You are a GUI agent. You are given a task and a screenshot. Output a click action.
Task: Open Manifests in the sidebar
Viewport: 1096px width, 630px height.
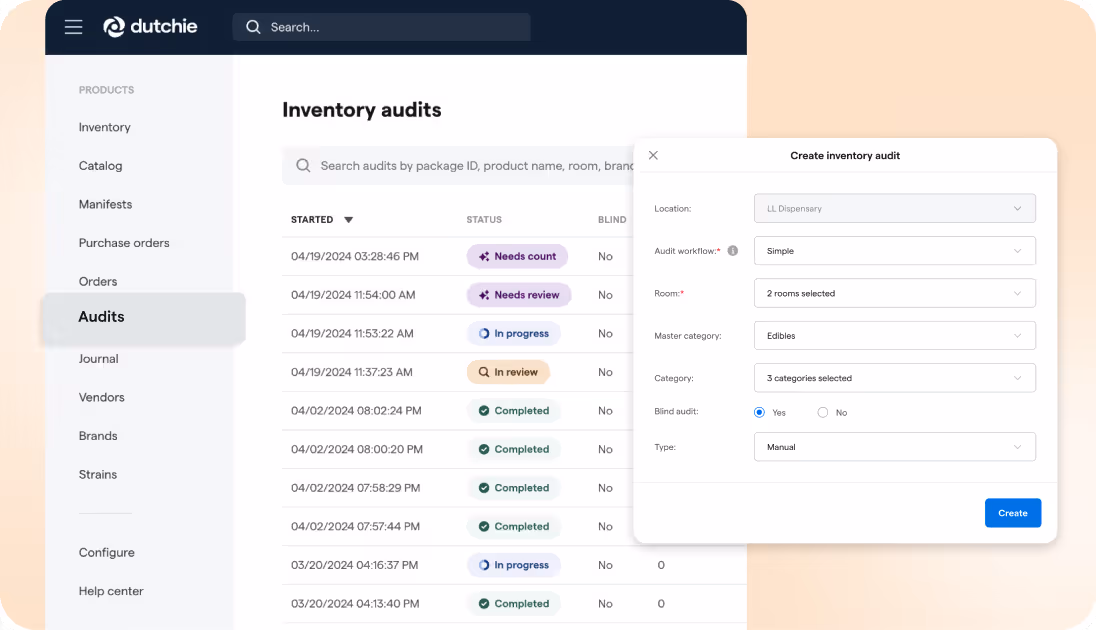tap(106, 204)
